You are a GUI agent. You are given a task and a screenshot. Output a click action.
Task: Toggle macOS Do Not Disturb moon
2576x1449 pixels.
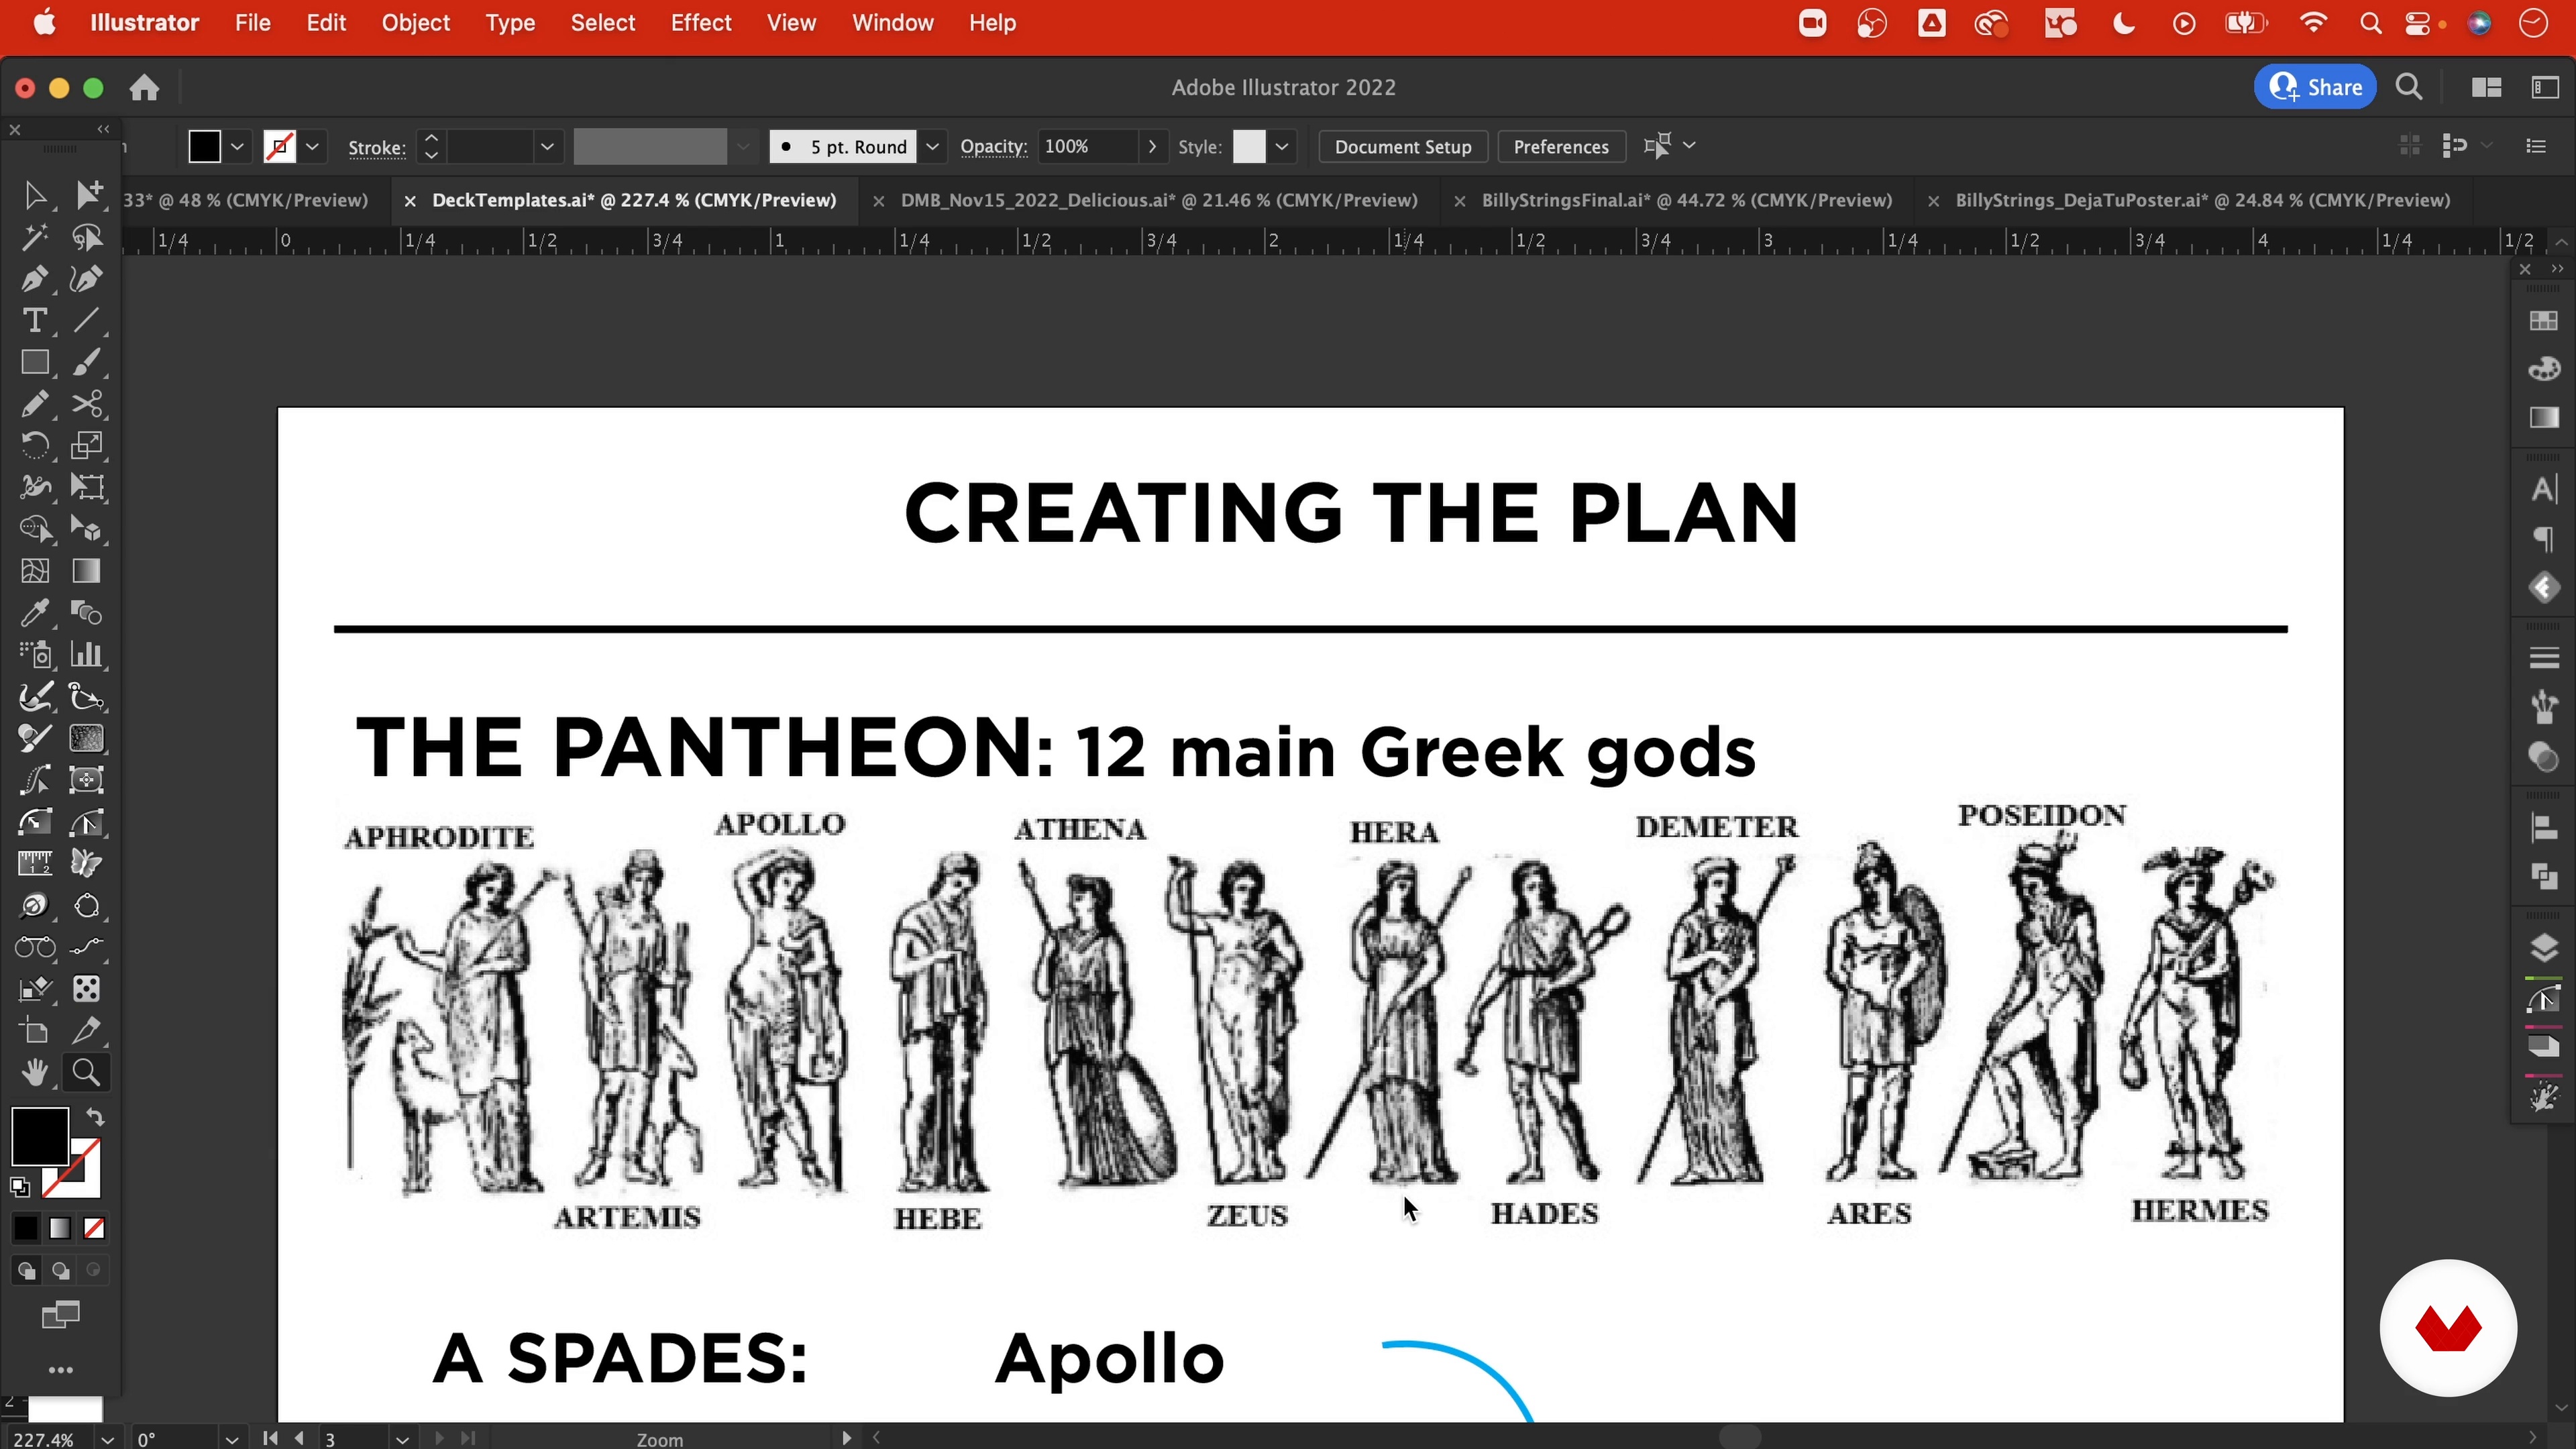click(x=2123, y=23)
